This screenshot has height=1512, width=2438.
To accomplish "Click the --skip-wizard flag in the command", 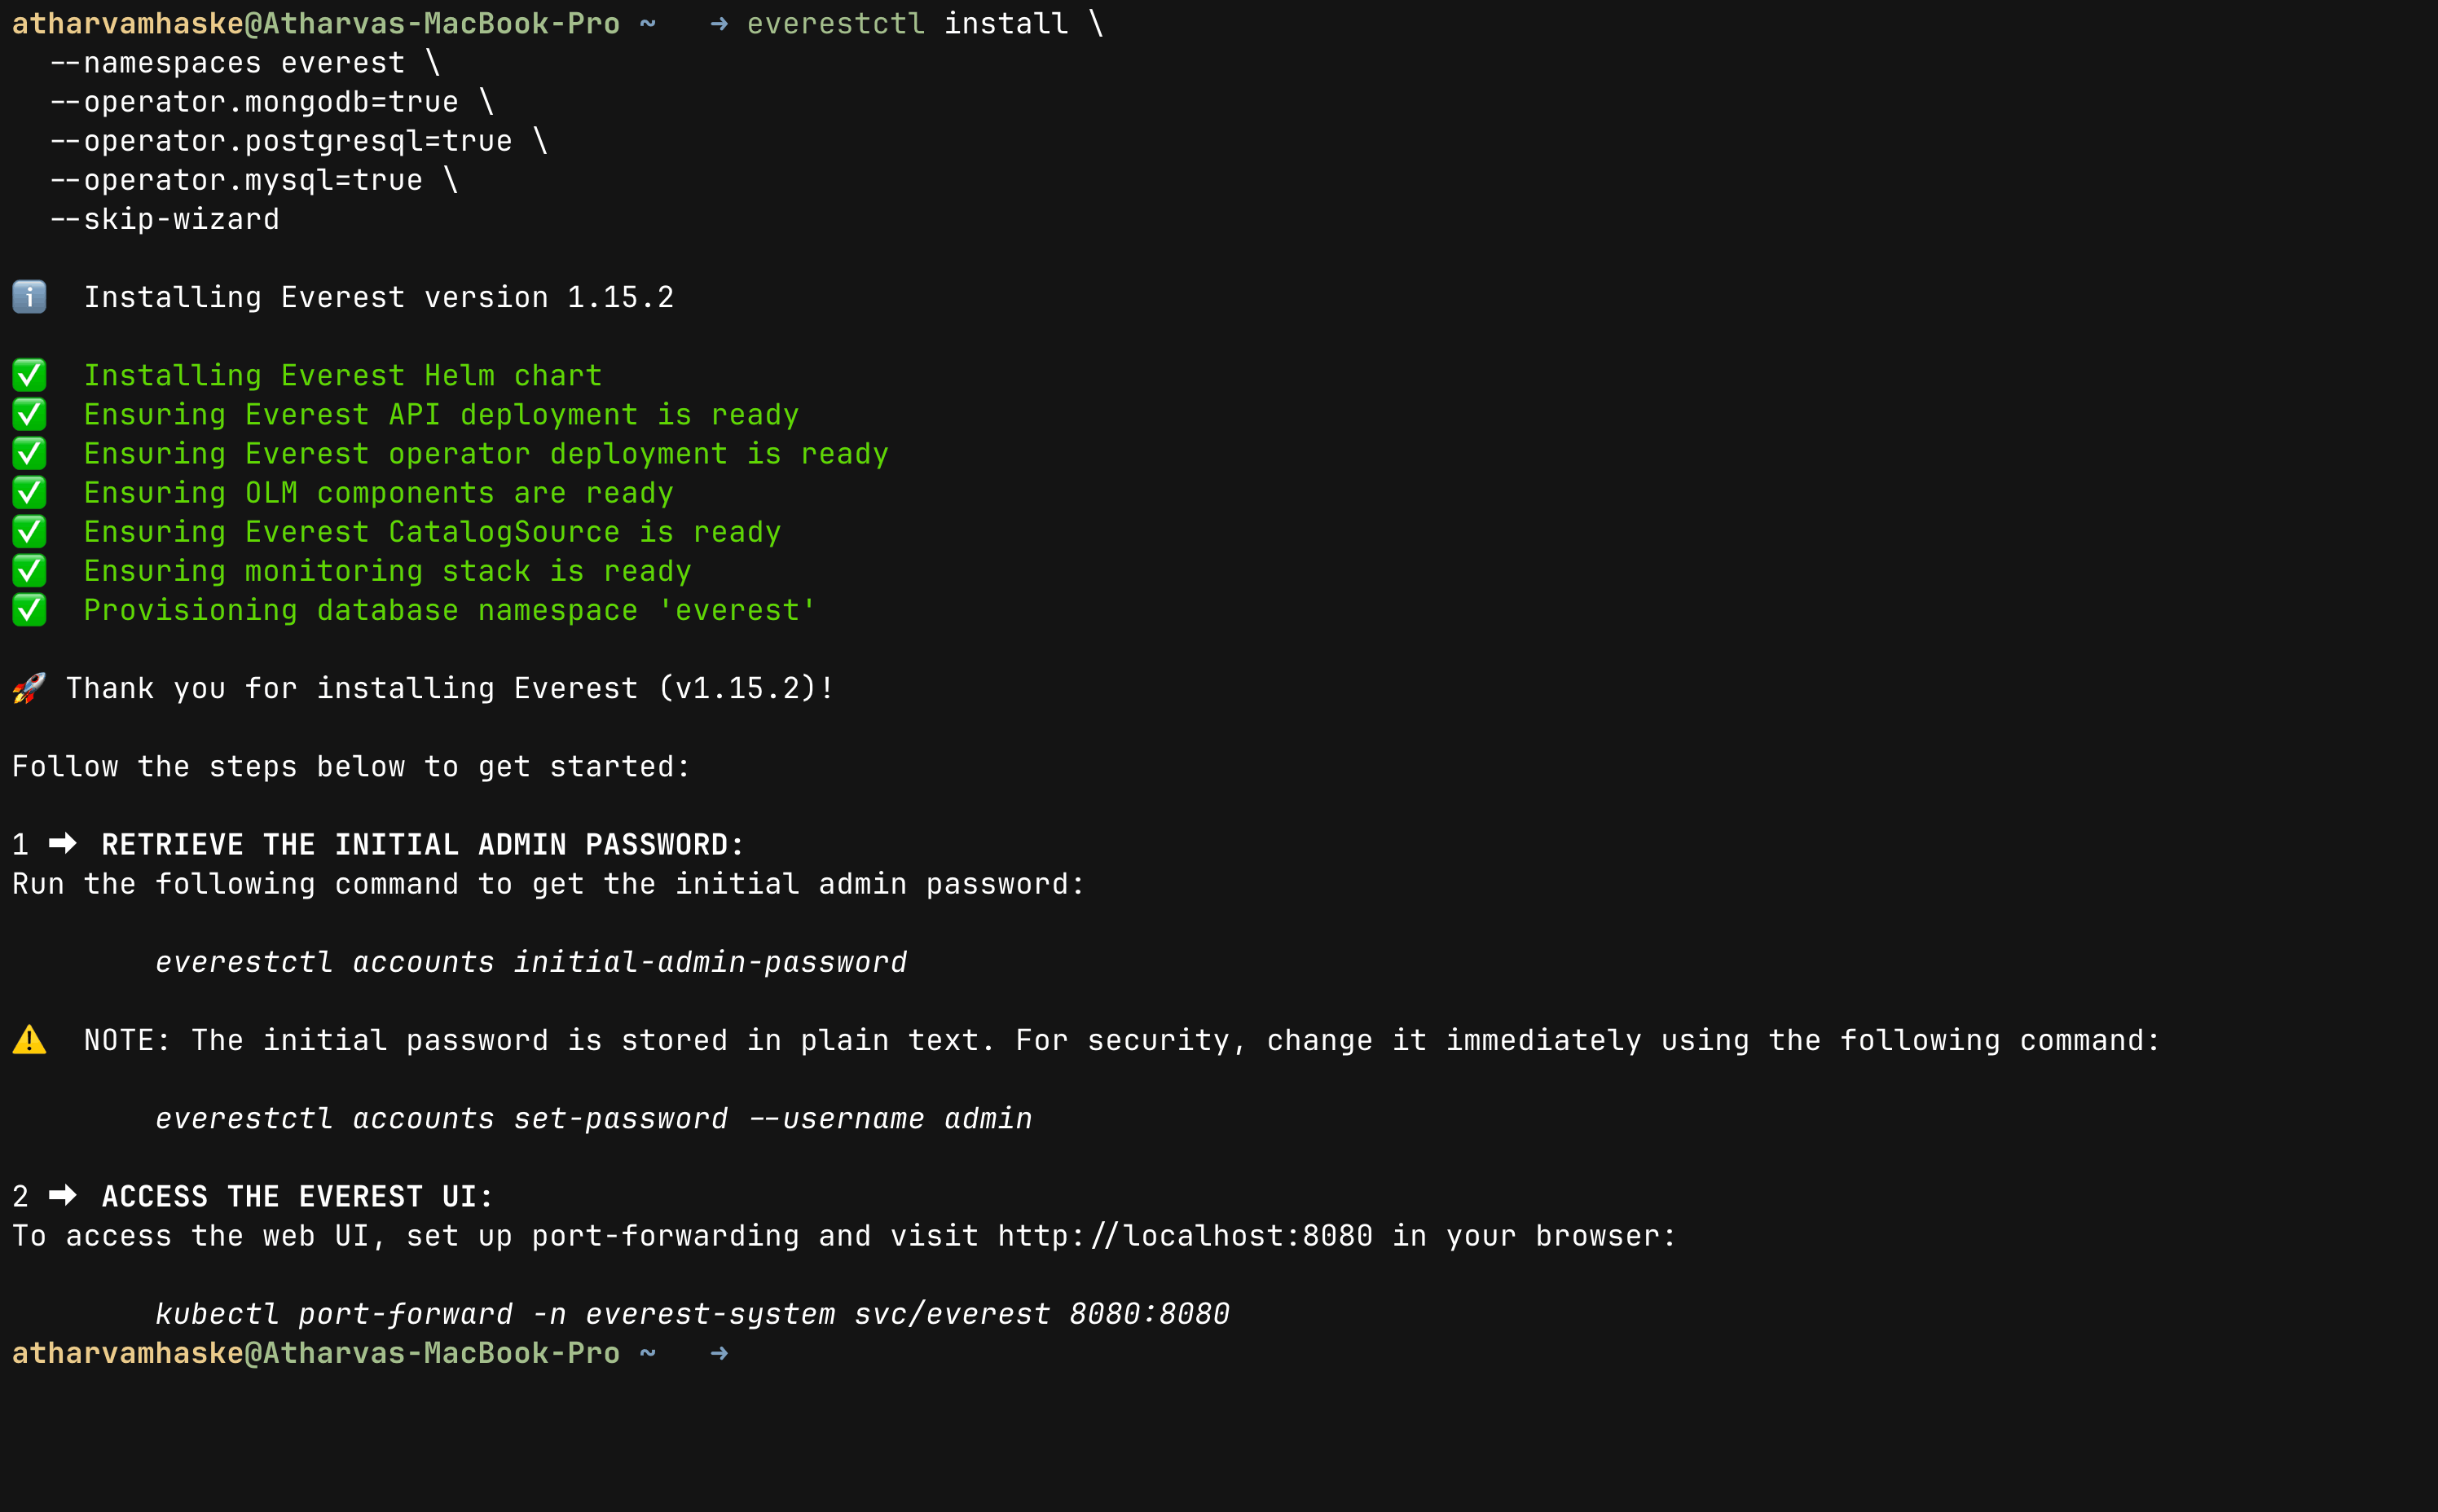I will (x=165, y=219).
